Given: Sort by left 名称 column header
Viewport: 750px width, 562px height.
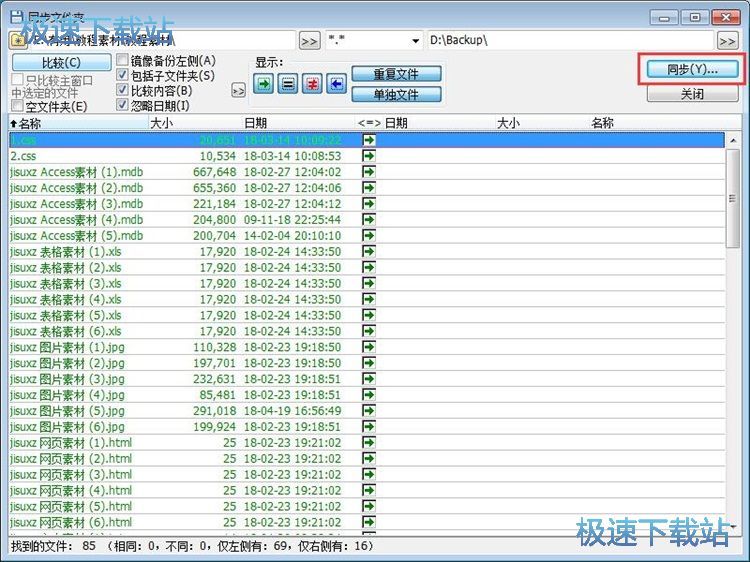Looking at the screenshot, I should pyautogui.click(x=79, y=123).
